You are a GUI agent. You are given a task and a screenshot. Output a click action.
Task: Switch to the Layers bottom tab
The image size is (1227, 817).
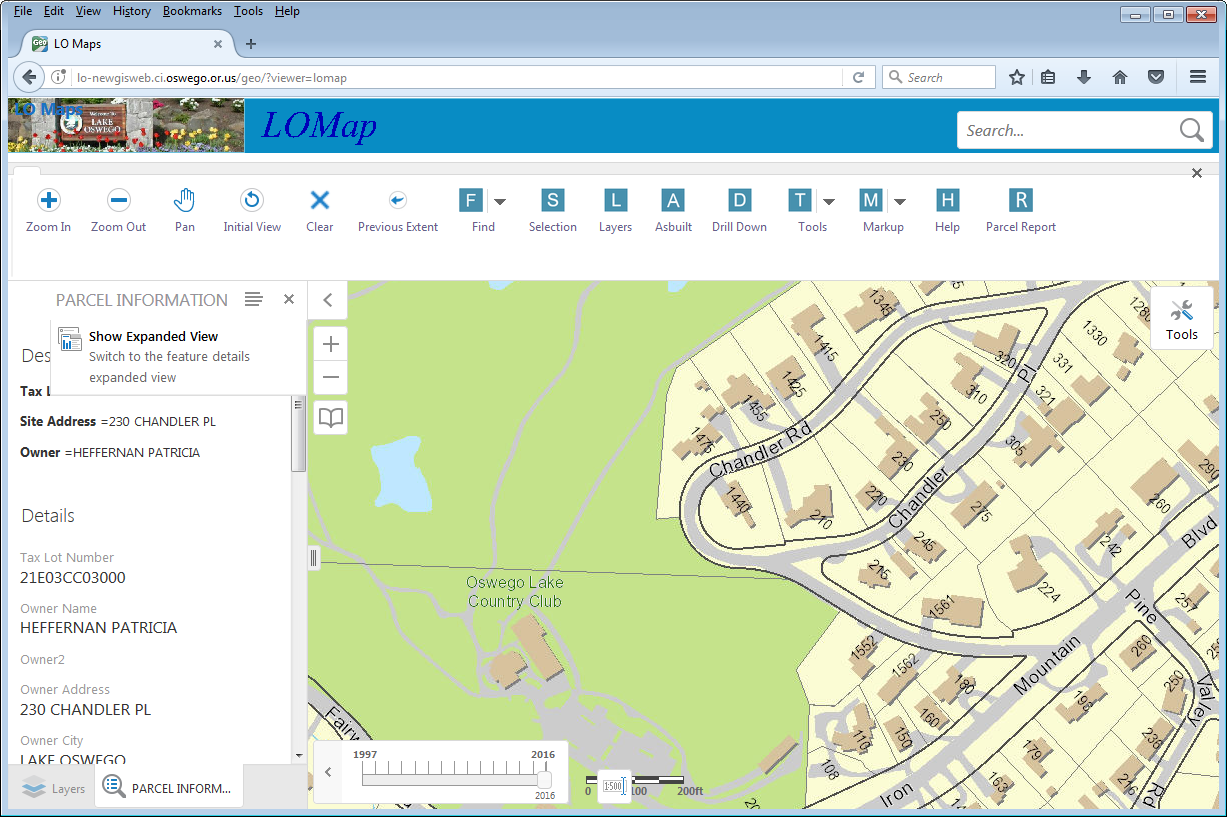(54, 788)
